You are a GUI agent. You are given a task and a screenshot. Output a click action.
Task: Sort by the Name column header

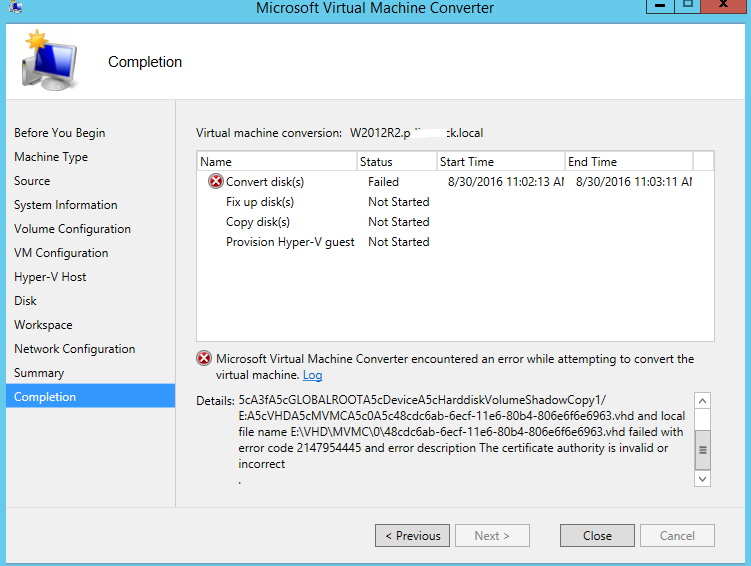276,161
